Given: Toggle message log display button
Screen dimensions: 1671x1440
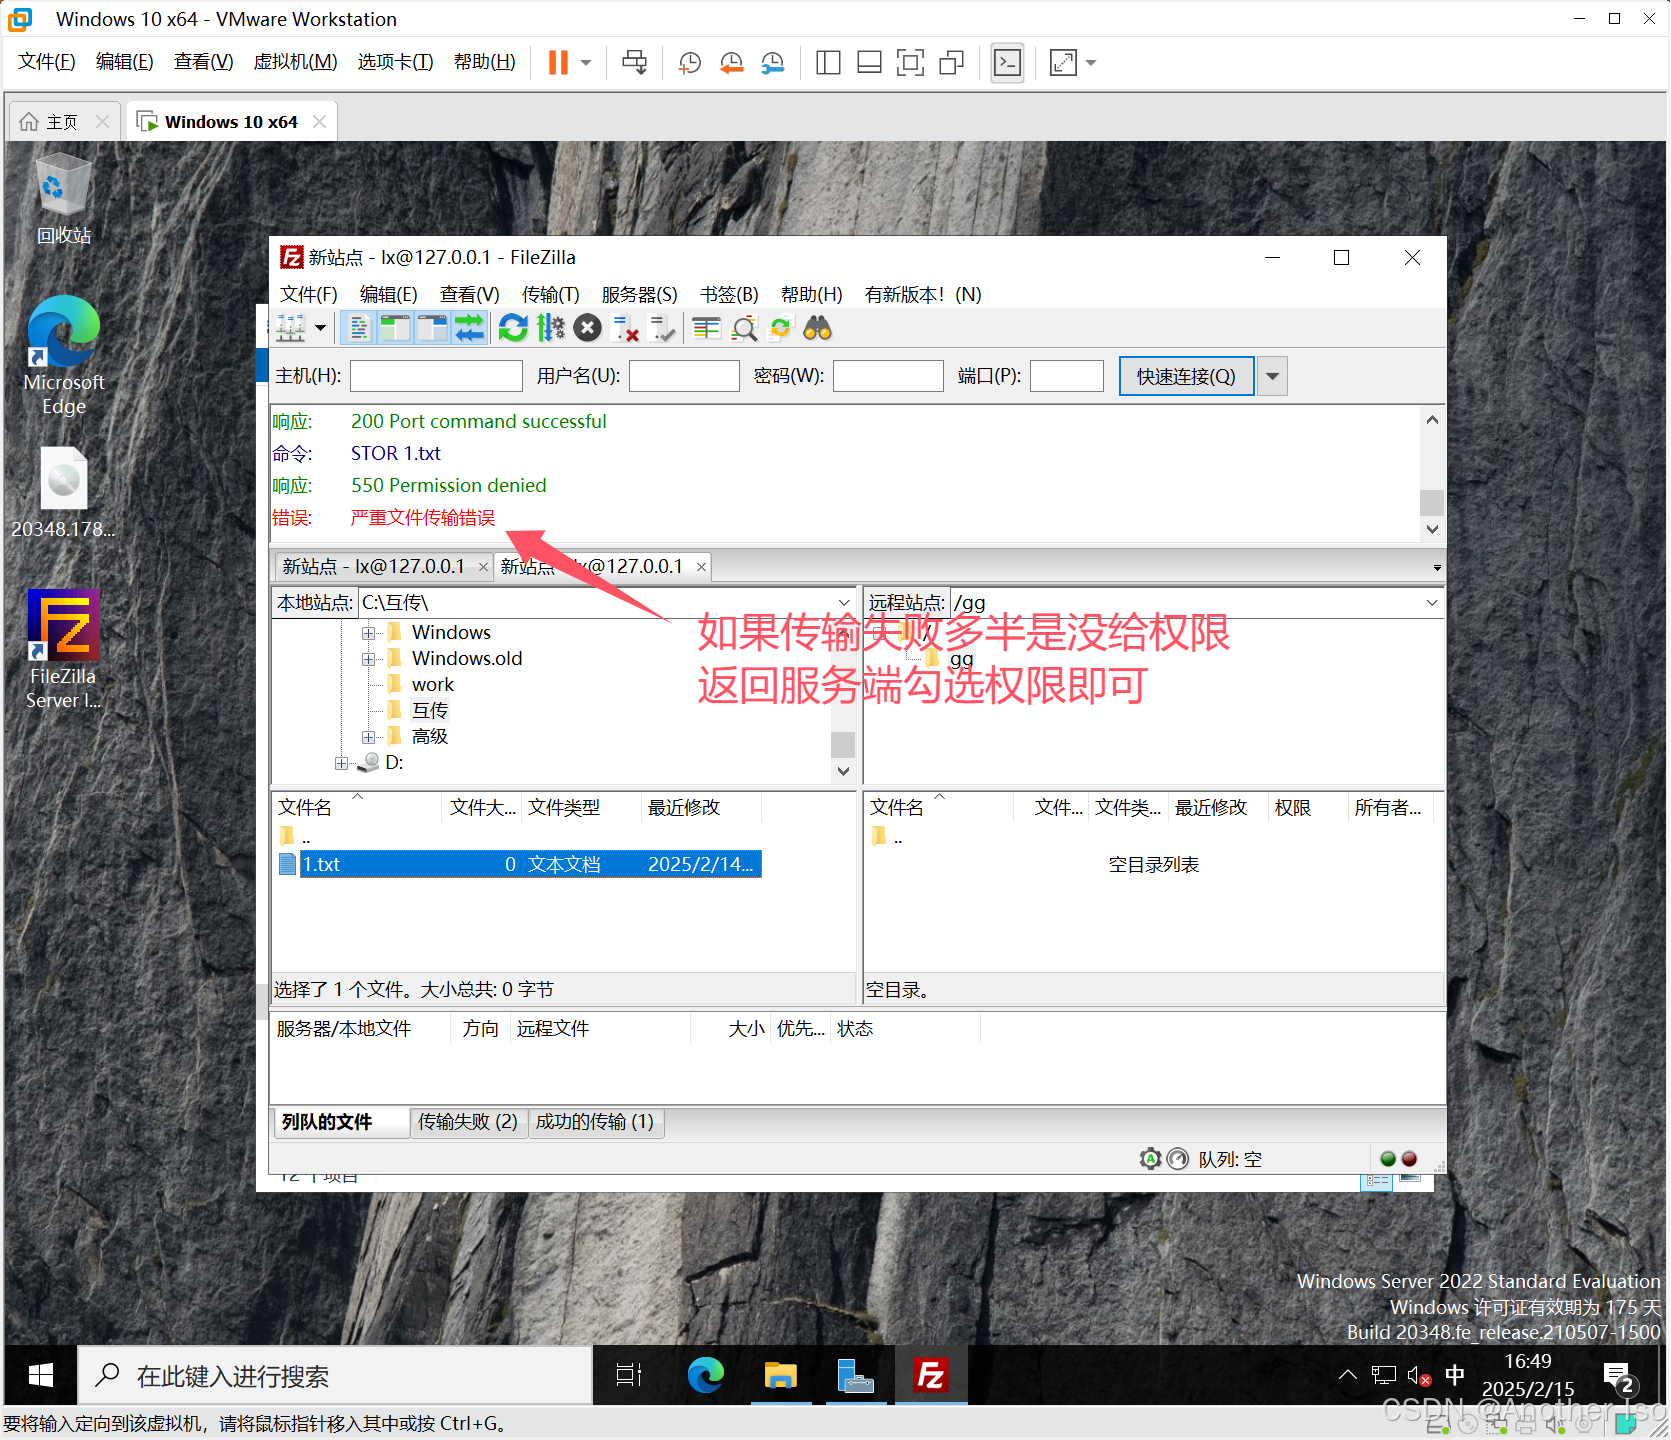Looking at the screenshot, I should [360, 328].
